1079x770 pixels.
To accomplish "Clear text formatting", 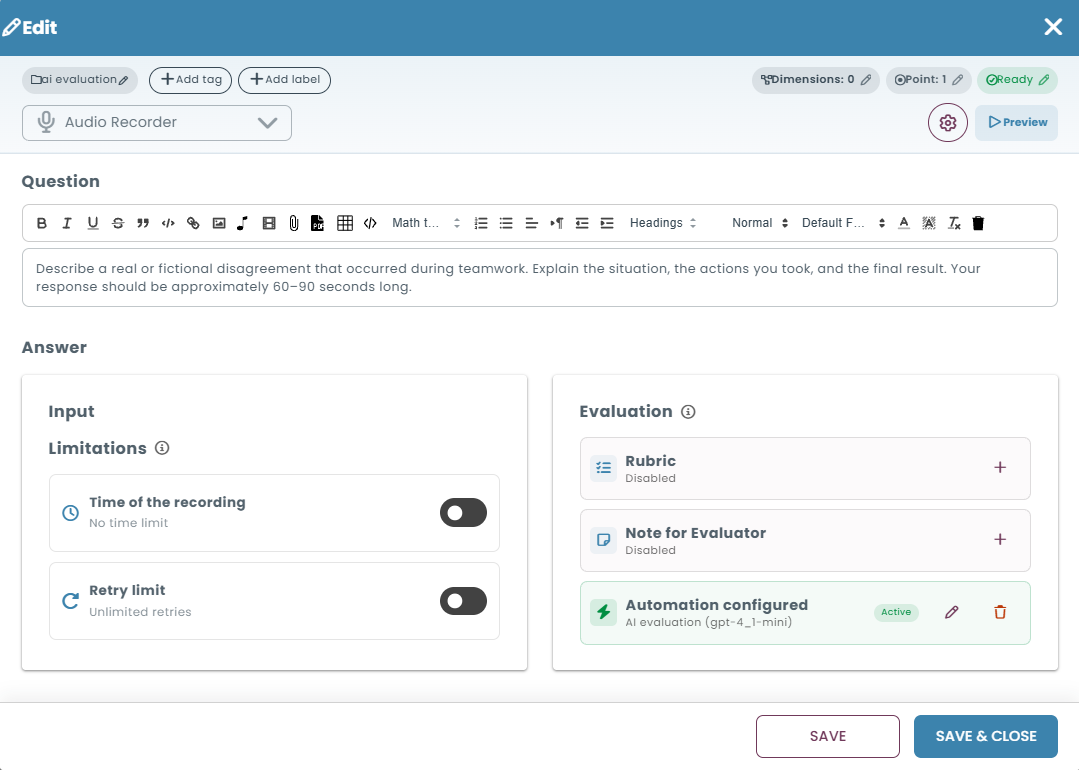I will click(x=954, y=223).
